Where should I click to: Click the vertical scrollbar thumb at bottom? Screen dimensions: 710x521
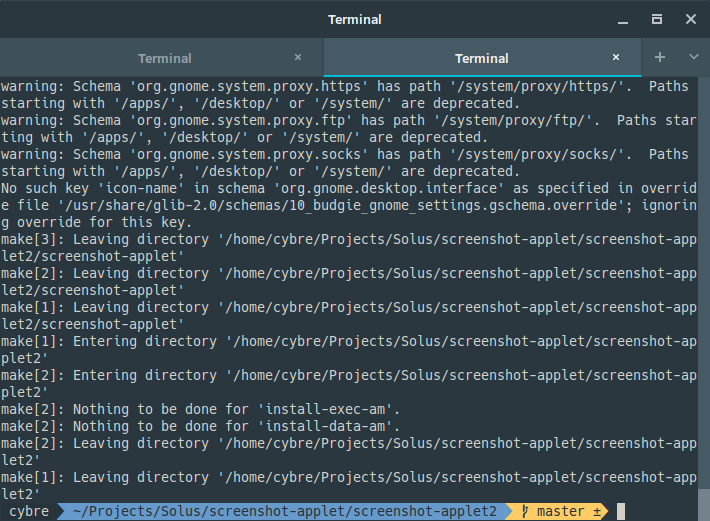[704, 505]
